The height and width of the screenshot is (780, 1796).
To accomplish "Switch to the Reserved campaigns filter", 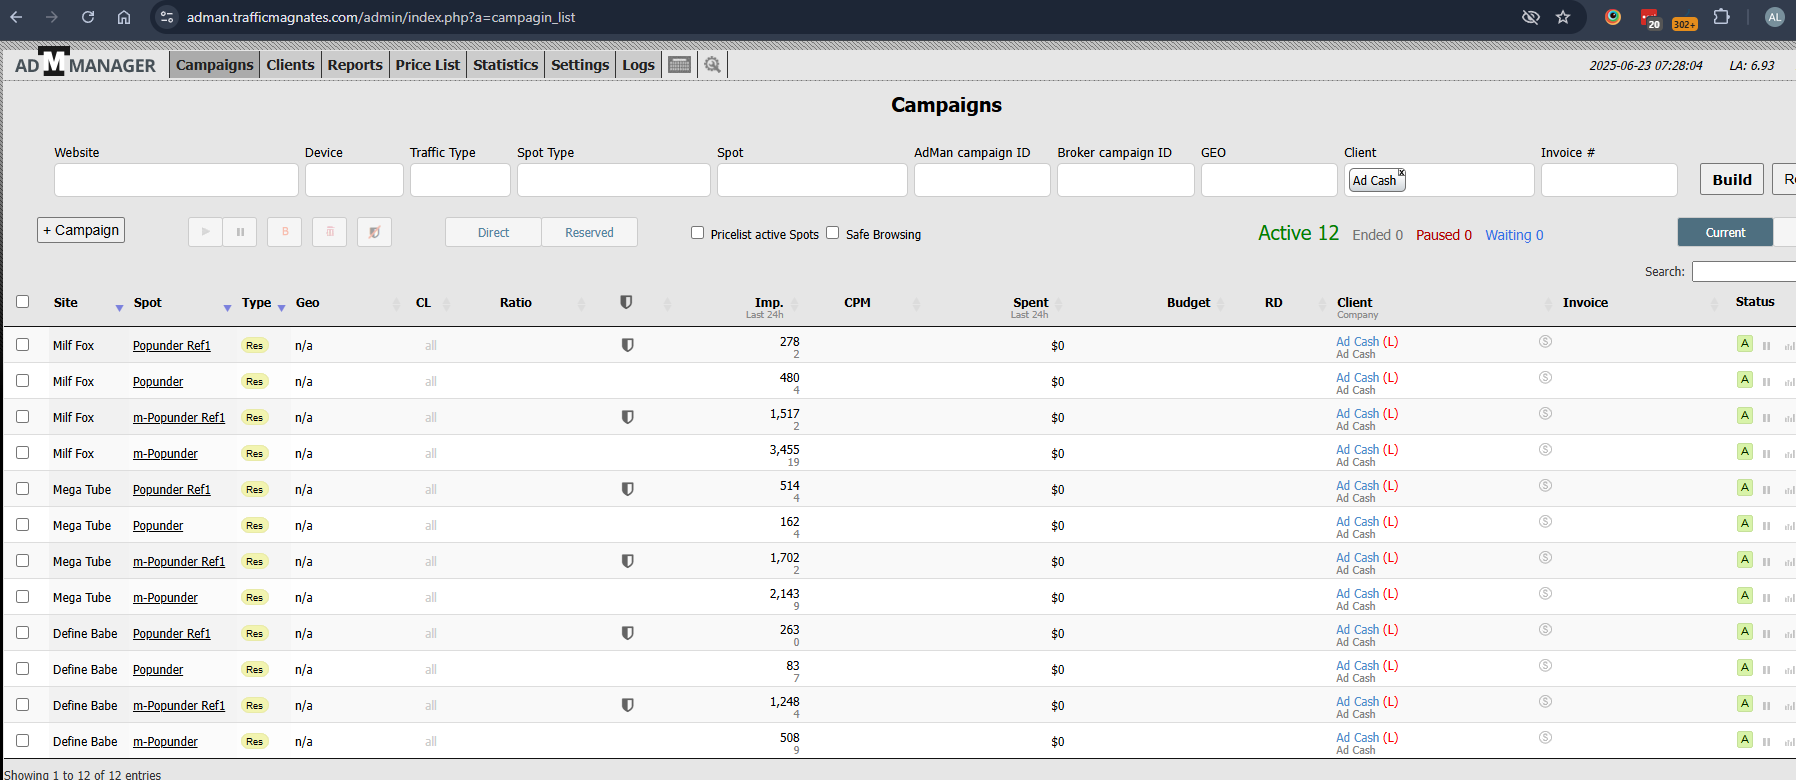I will [590, 232].
